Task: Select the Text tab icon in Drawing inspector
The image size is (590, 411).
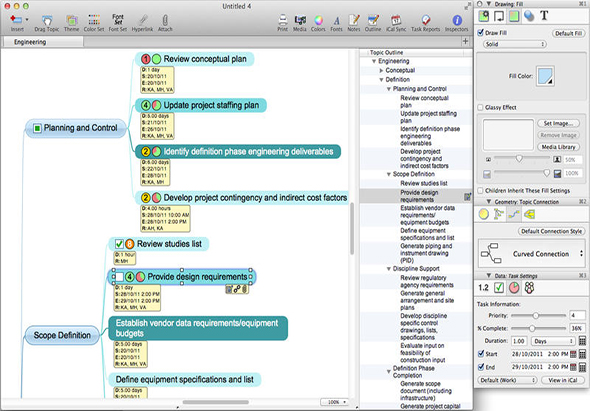Action: pyautogui.click(x=544, y=16)
